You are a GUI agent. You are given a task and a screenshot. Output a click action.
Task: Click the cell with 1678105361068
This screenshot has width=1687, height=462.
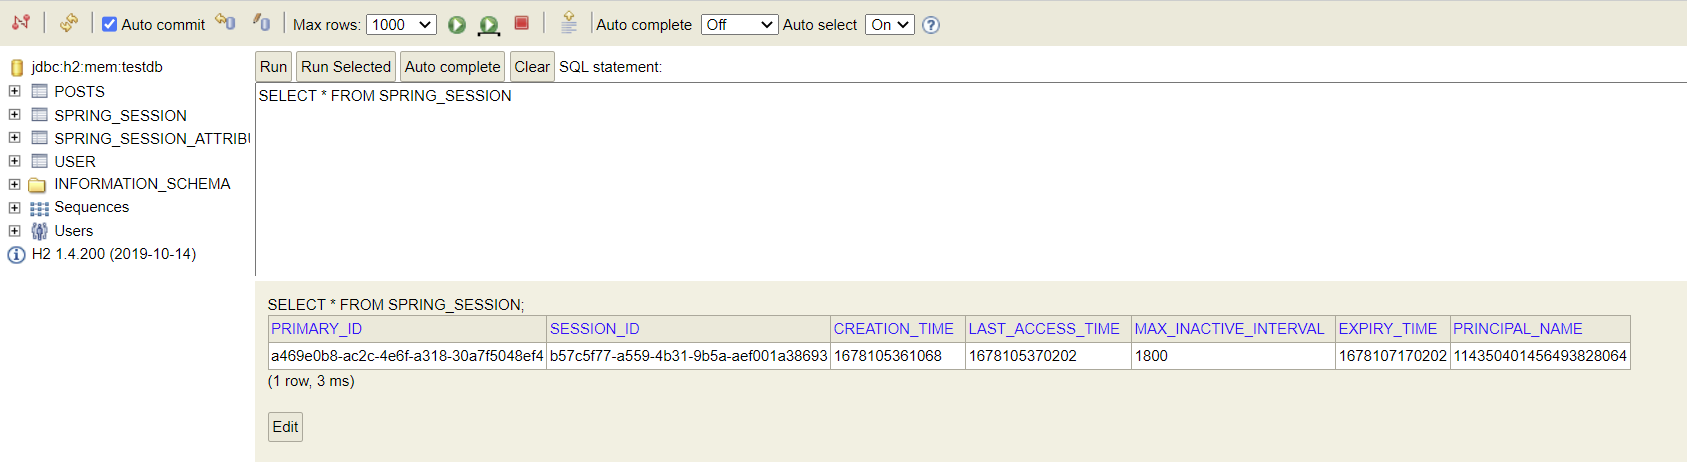(898, 356)
